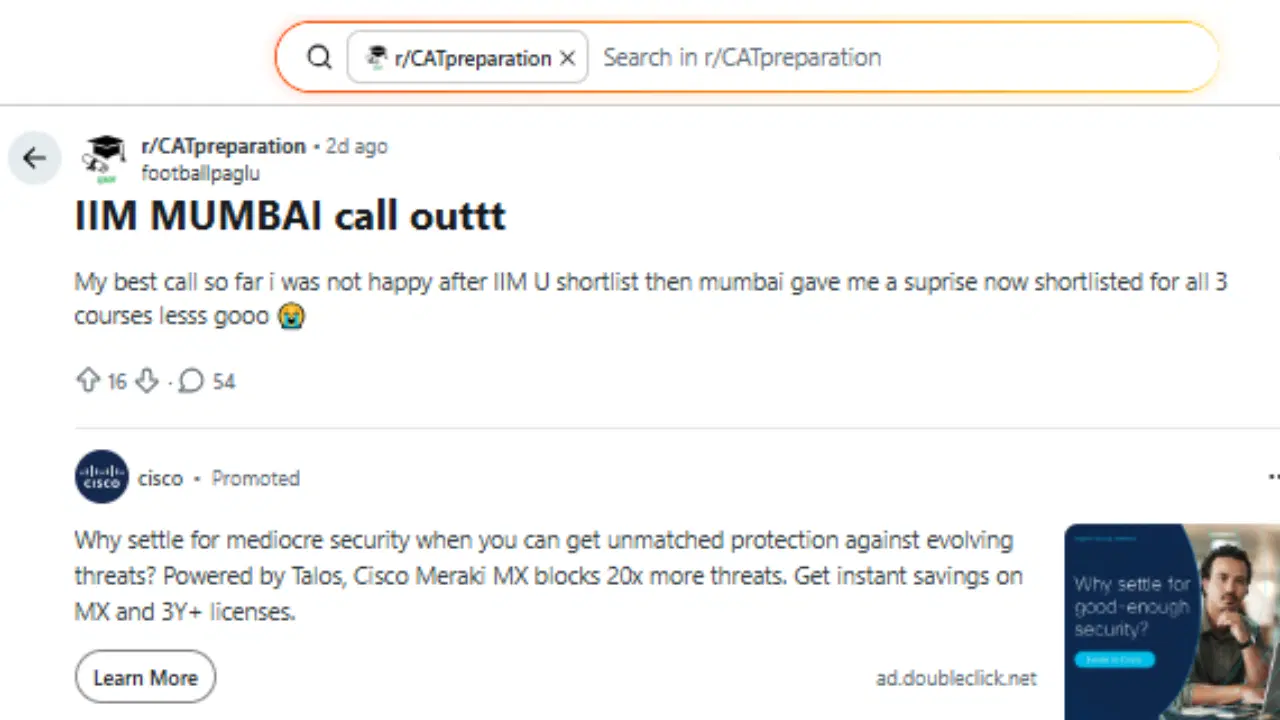Open the cisco advertiser name link

160,478
